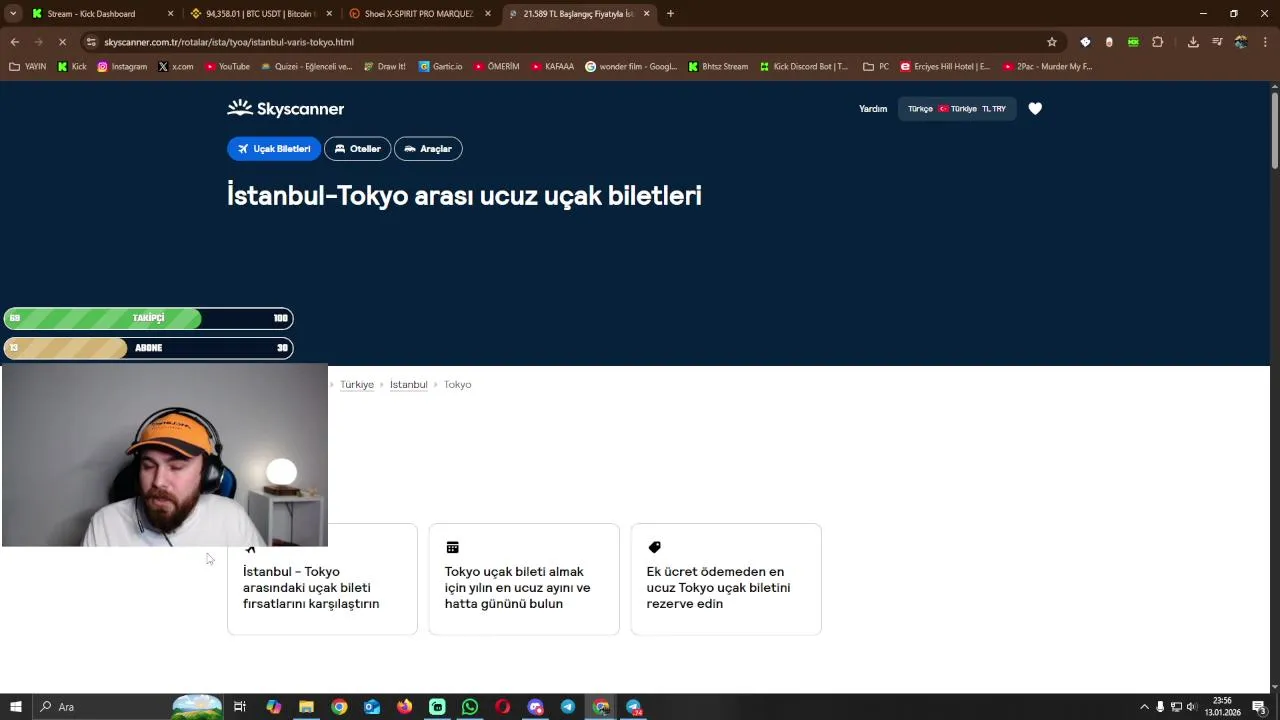Open saved favorites heart icon

1035,109
